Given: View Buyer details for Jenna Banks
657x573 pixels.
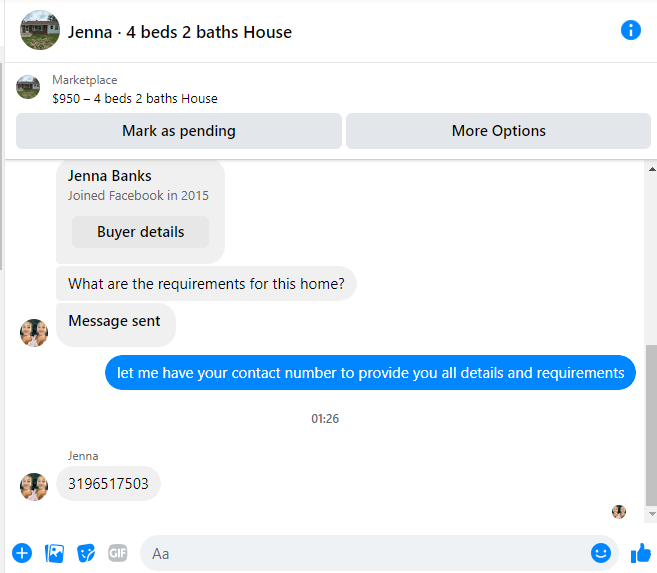Looking at the screenshot, I should [140, 232].
